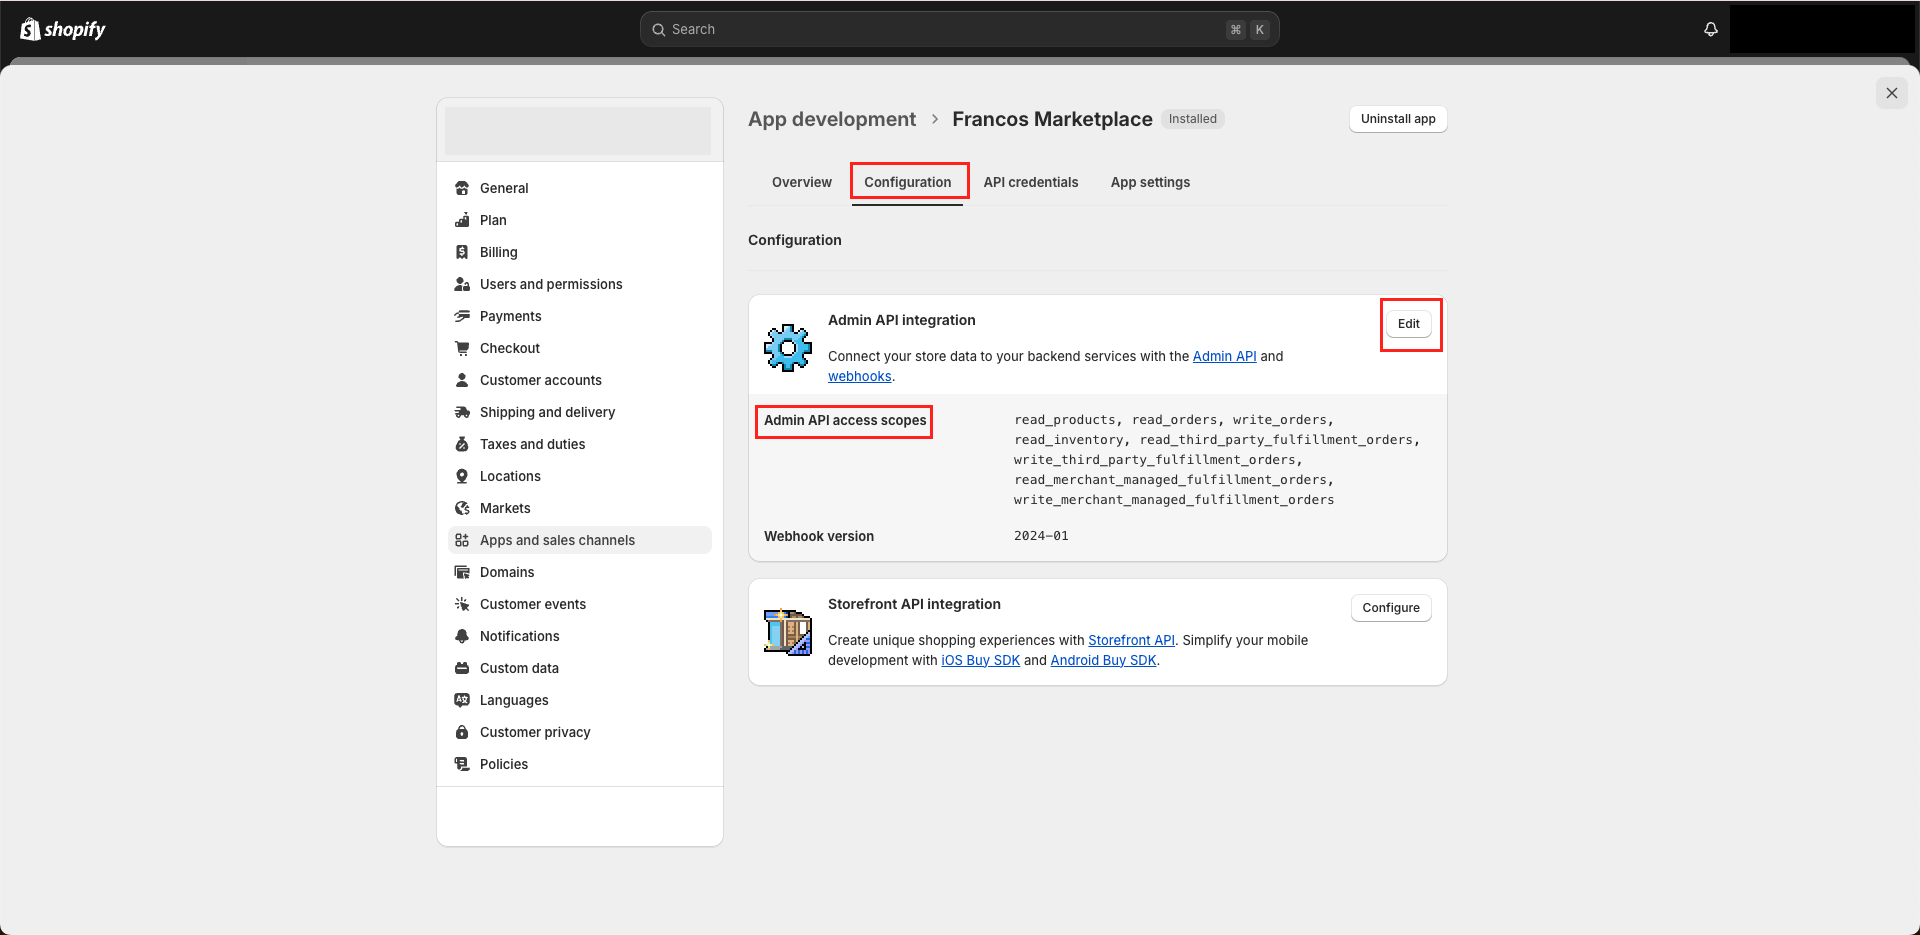Click the Apps and sales channels icon

point(462,540)
